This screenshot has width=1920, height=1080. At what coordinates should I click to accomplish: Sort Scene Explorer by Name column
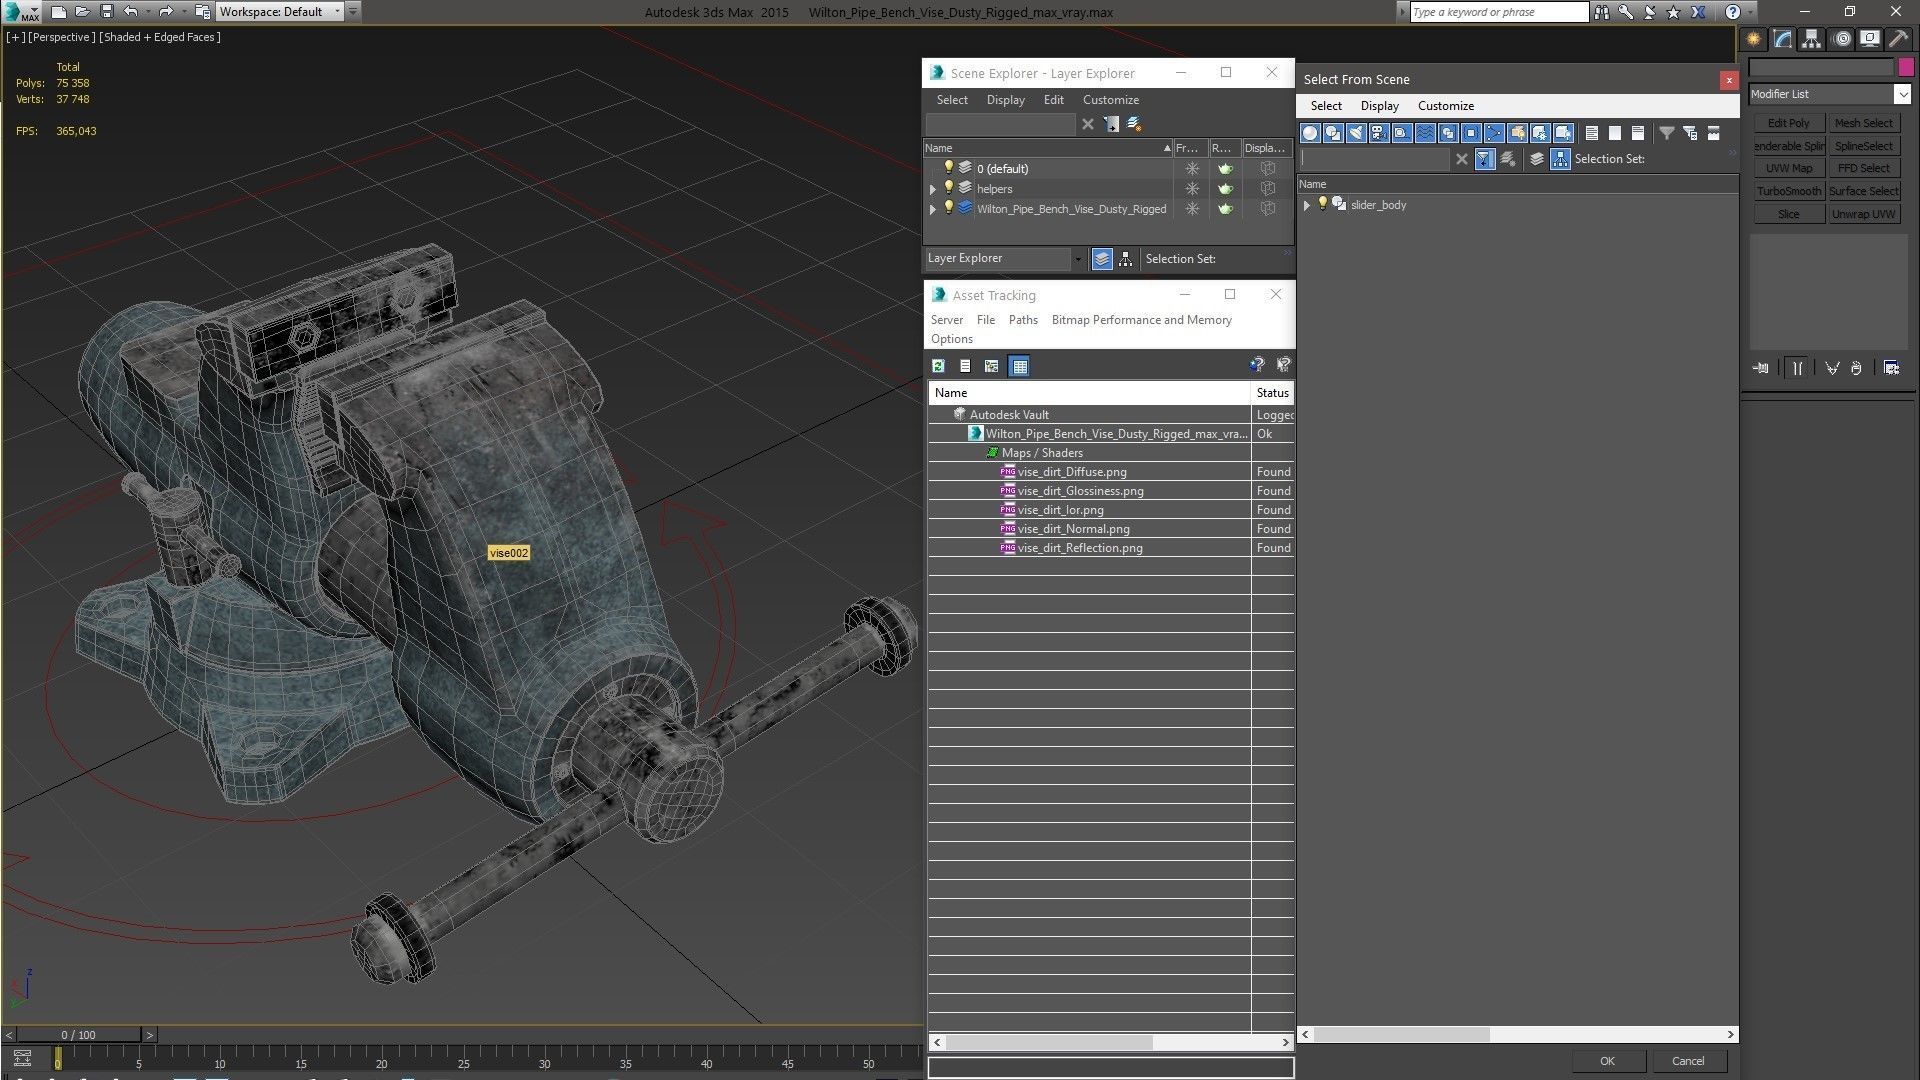coord(1047,148)
